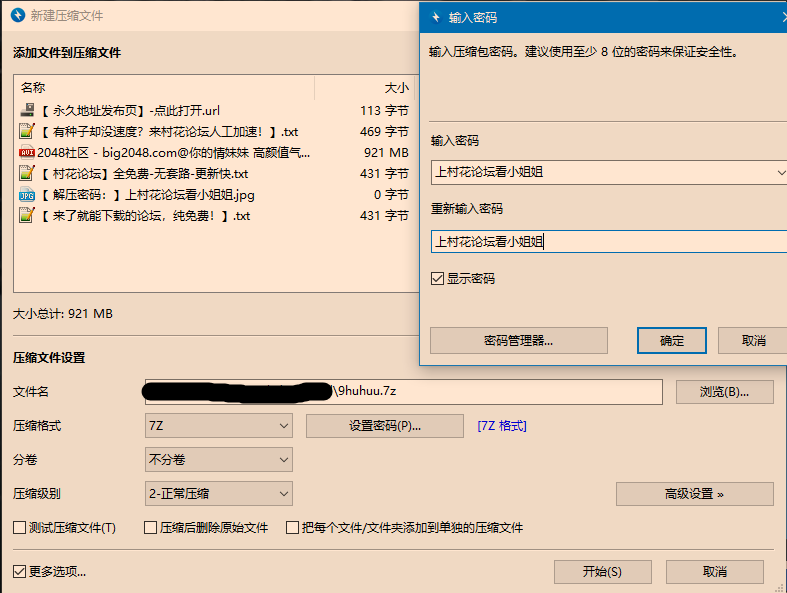
Task: Enable the 测试压缩文件(T) checkbox
Action: pos(19,528)
